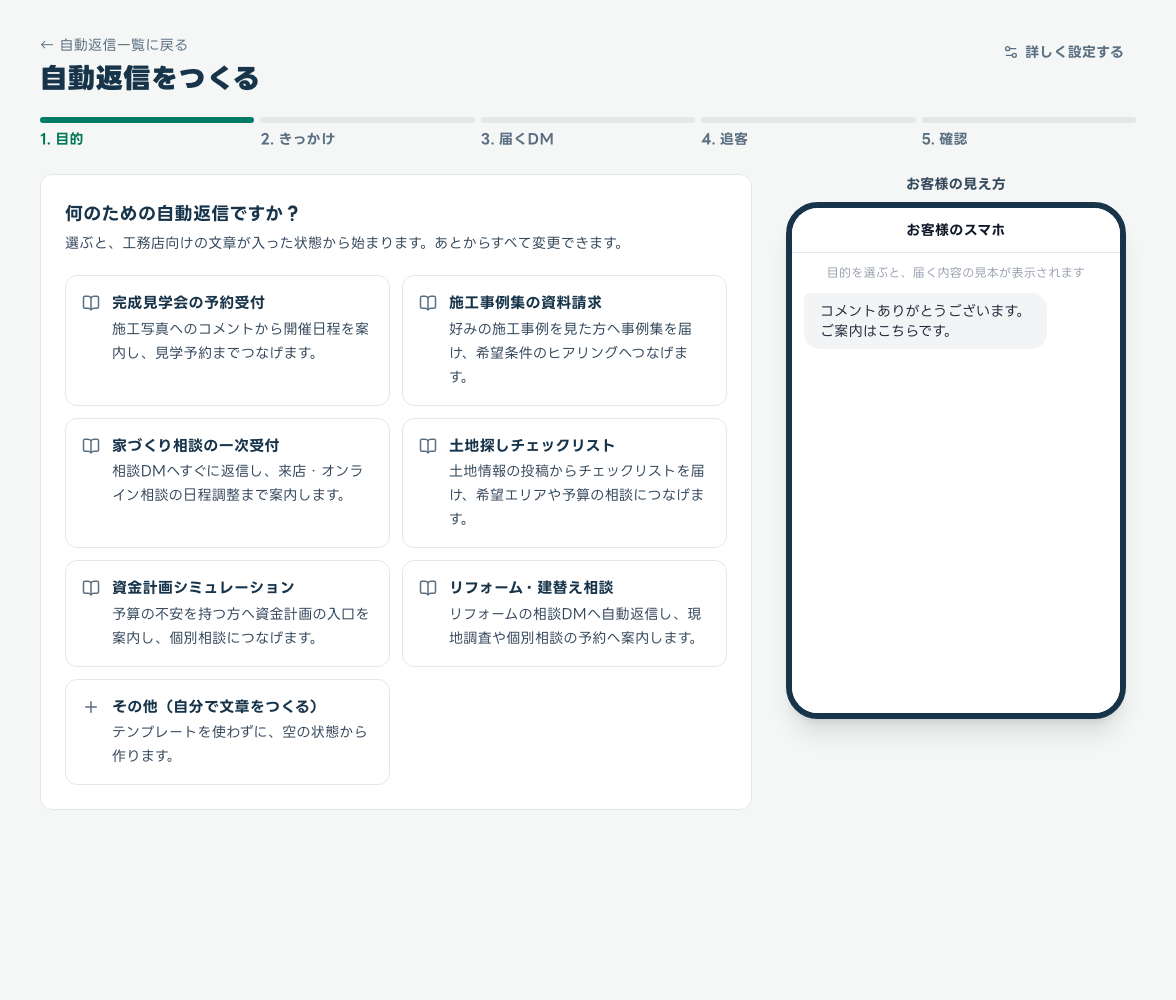Viewport: 1176px width, 1000px height.
Task: Go back via 自動返信一覧に戻る link
Action: click(114, 45)
